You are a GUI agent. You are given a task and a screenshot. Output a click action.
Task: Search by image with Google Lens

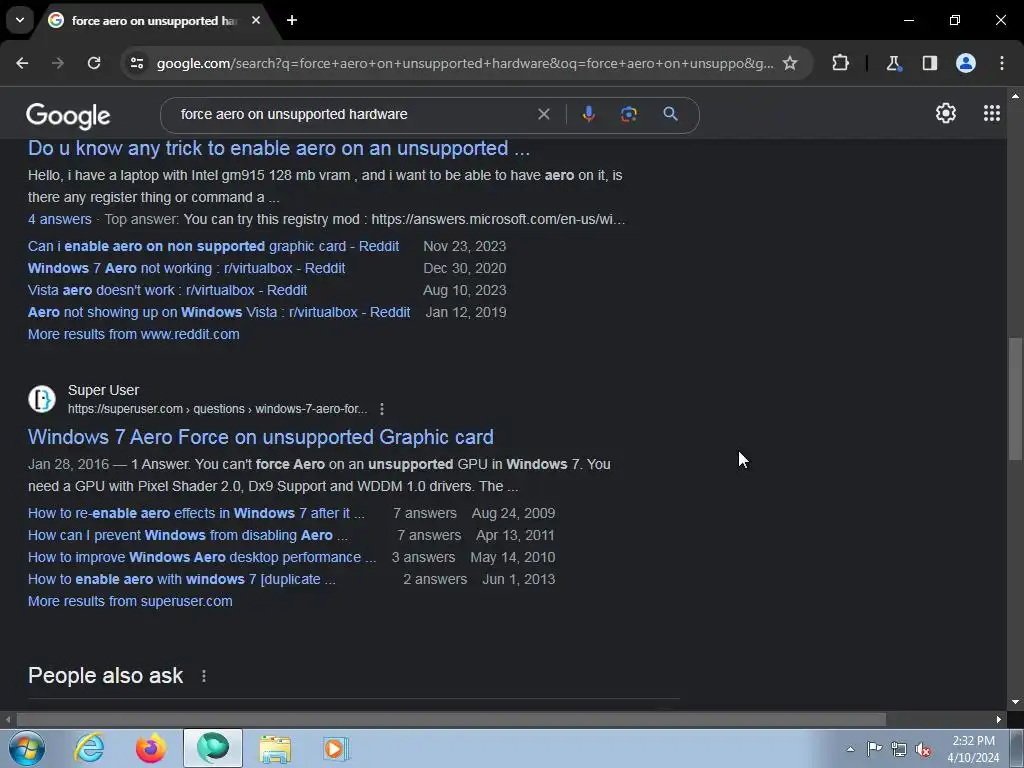point(628,114)
